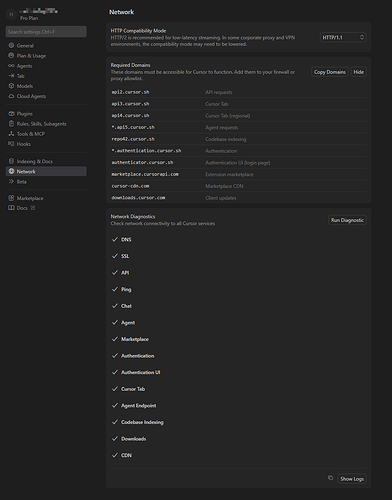Viewport: 392px width, 500px height.
Task: Click the General settings gear icon
Action: (11, 45)
